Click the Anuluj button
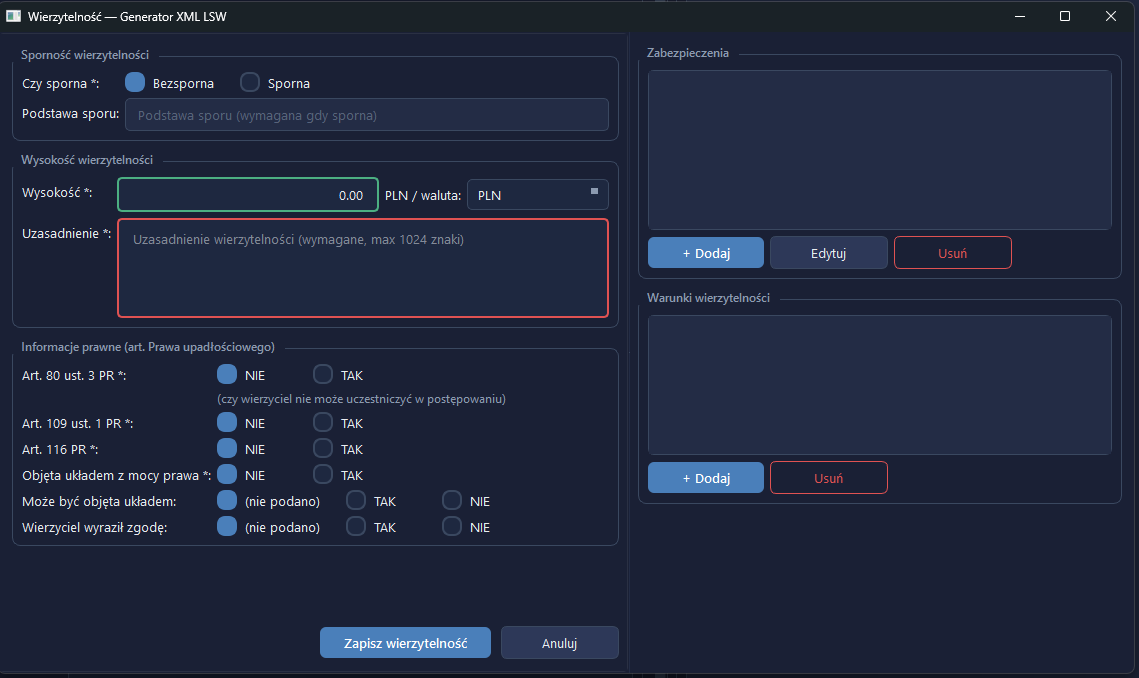The height and width of the screenshot is (678, 1139). [x=559, y=643]
